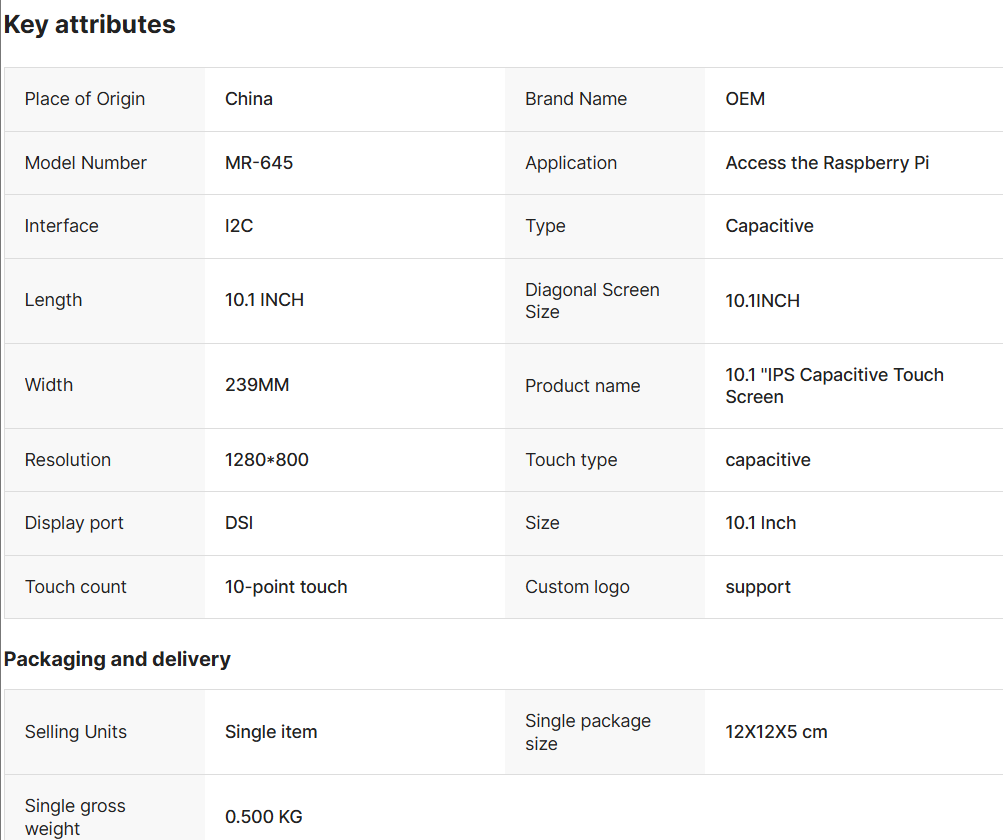Click the Diagonal Screen Size label
The image size is (1003, 840).
(592, 301)
